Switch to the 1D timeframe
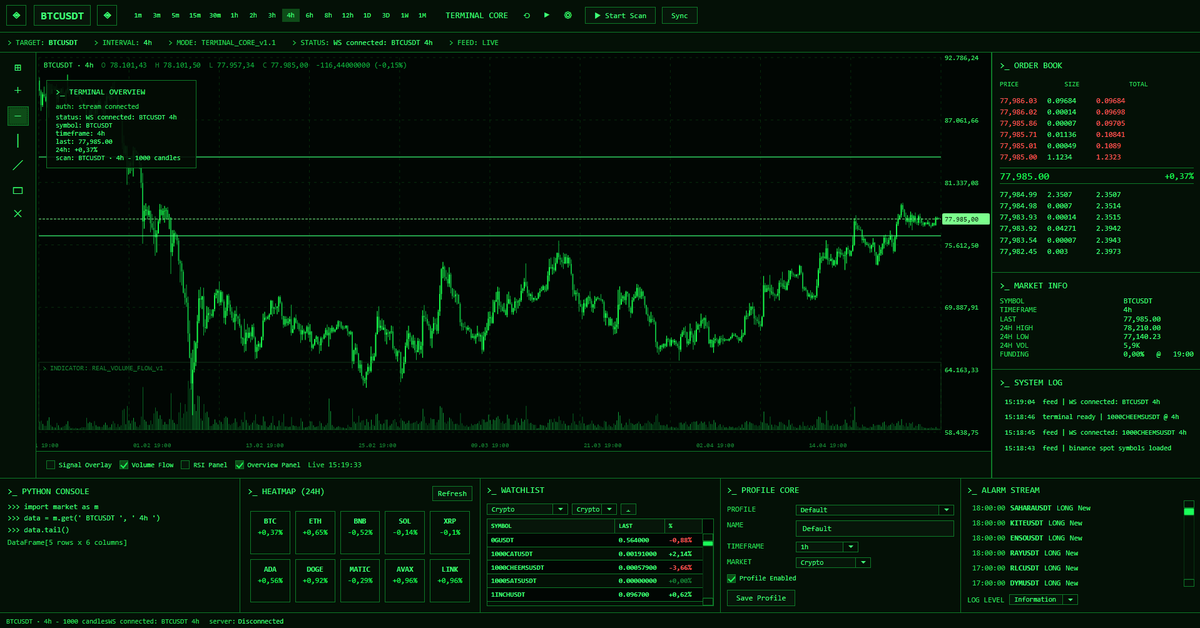This screenshot has width=1200, height=628. 367,16
